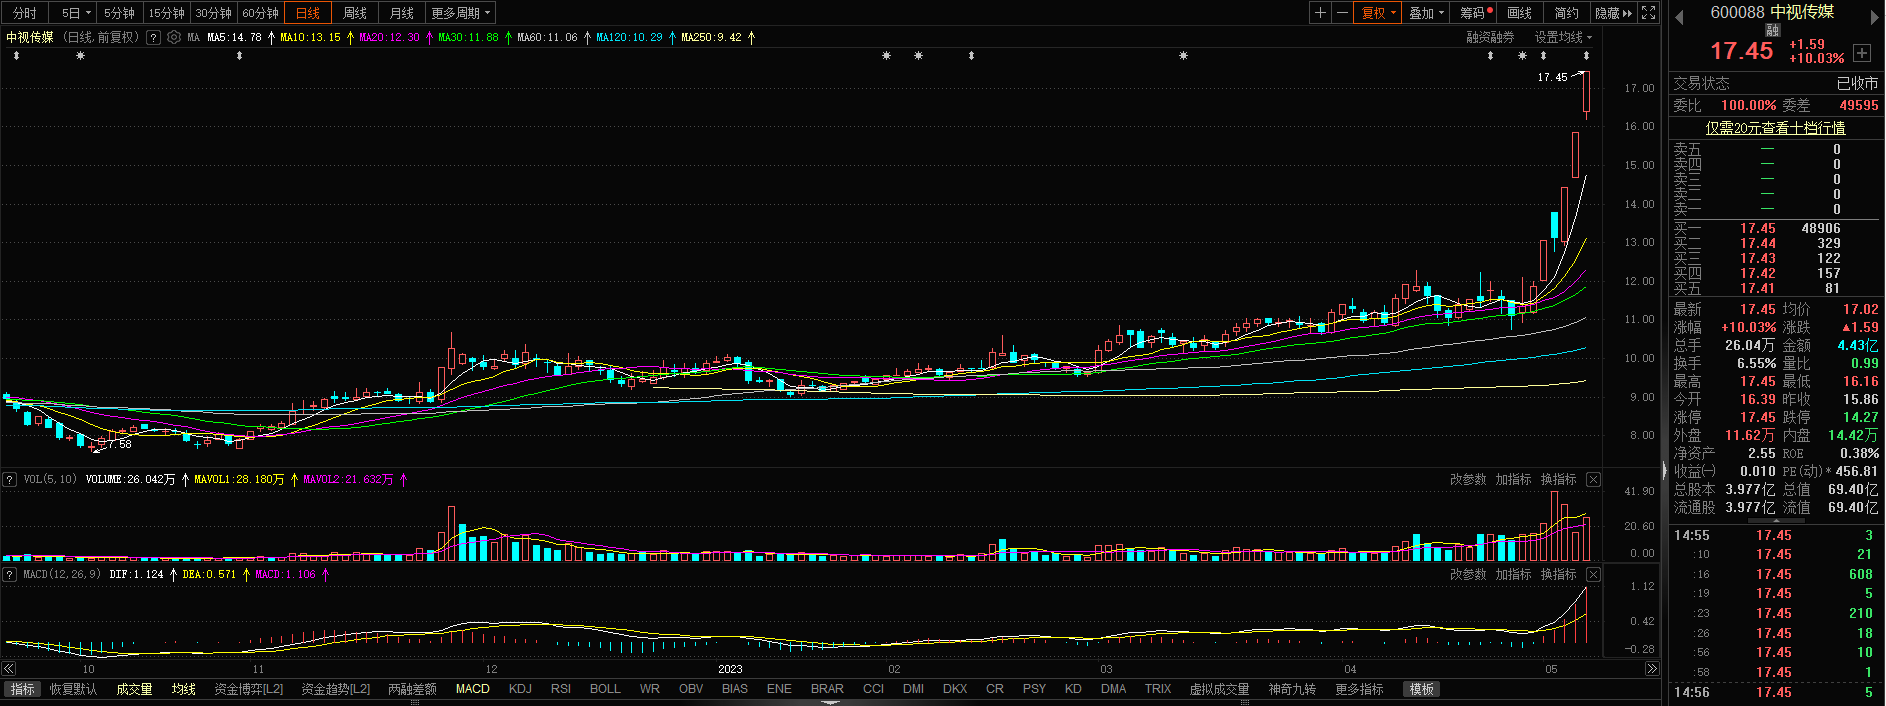Close the VOL indicator panel
The width and height of the screenshot is (1886, 706).
click(x=1593, y=480)
